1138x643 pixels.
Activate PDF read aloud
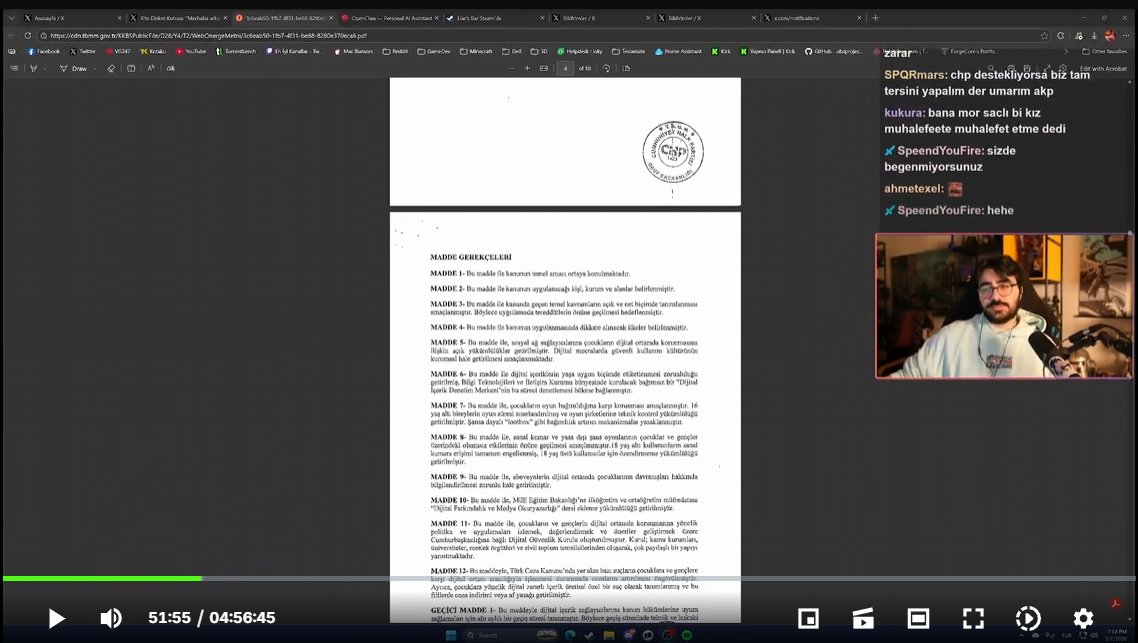point(151,68)
